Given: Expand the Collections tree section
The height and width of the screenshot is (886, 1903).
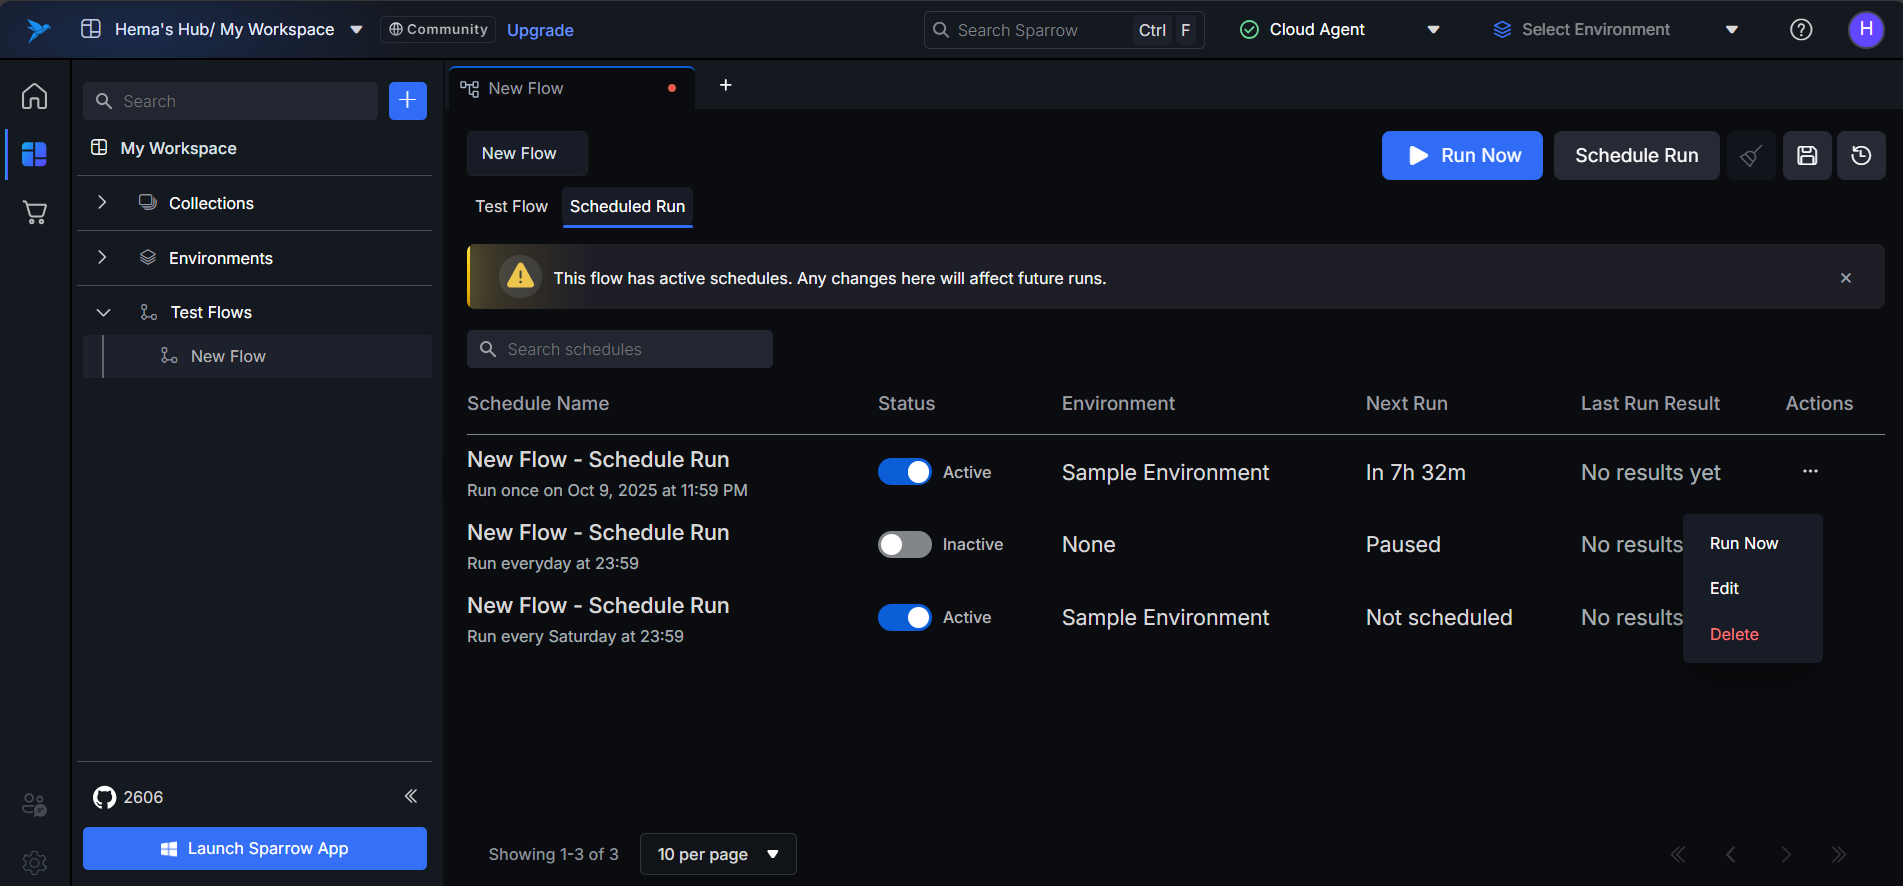Looking at the screenshot, I should point(102,203).
